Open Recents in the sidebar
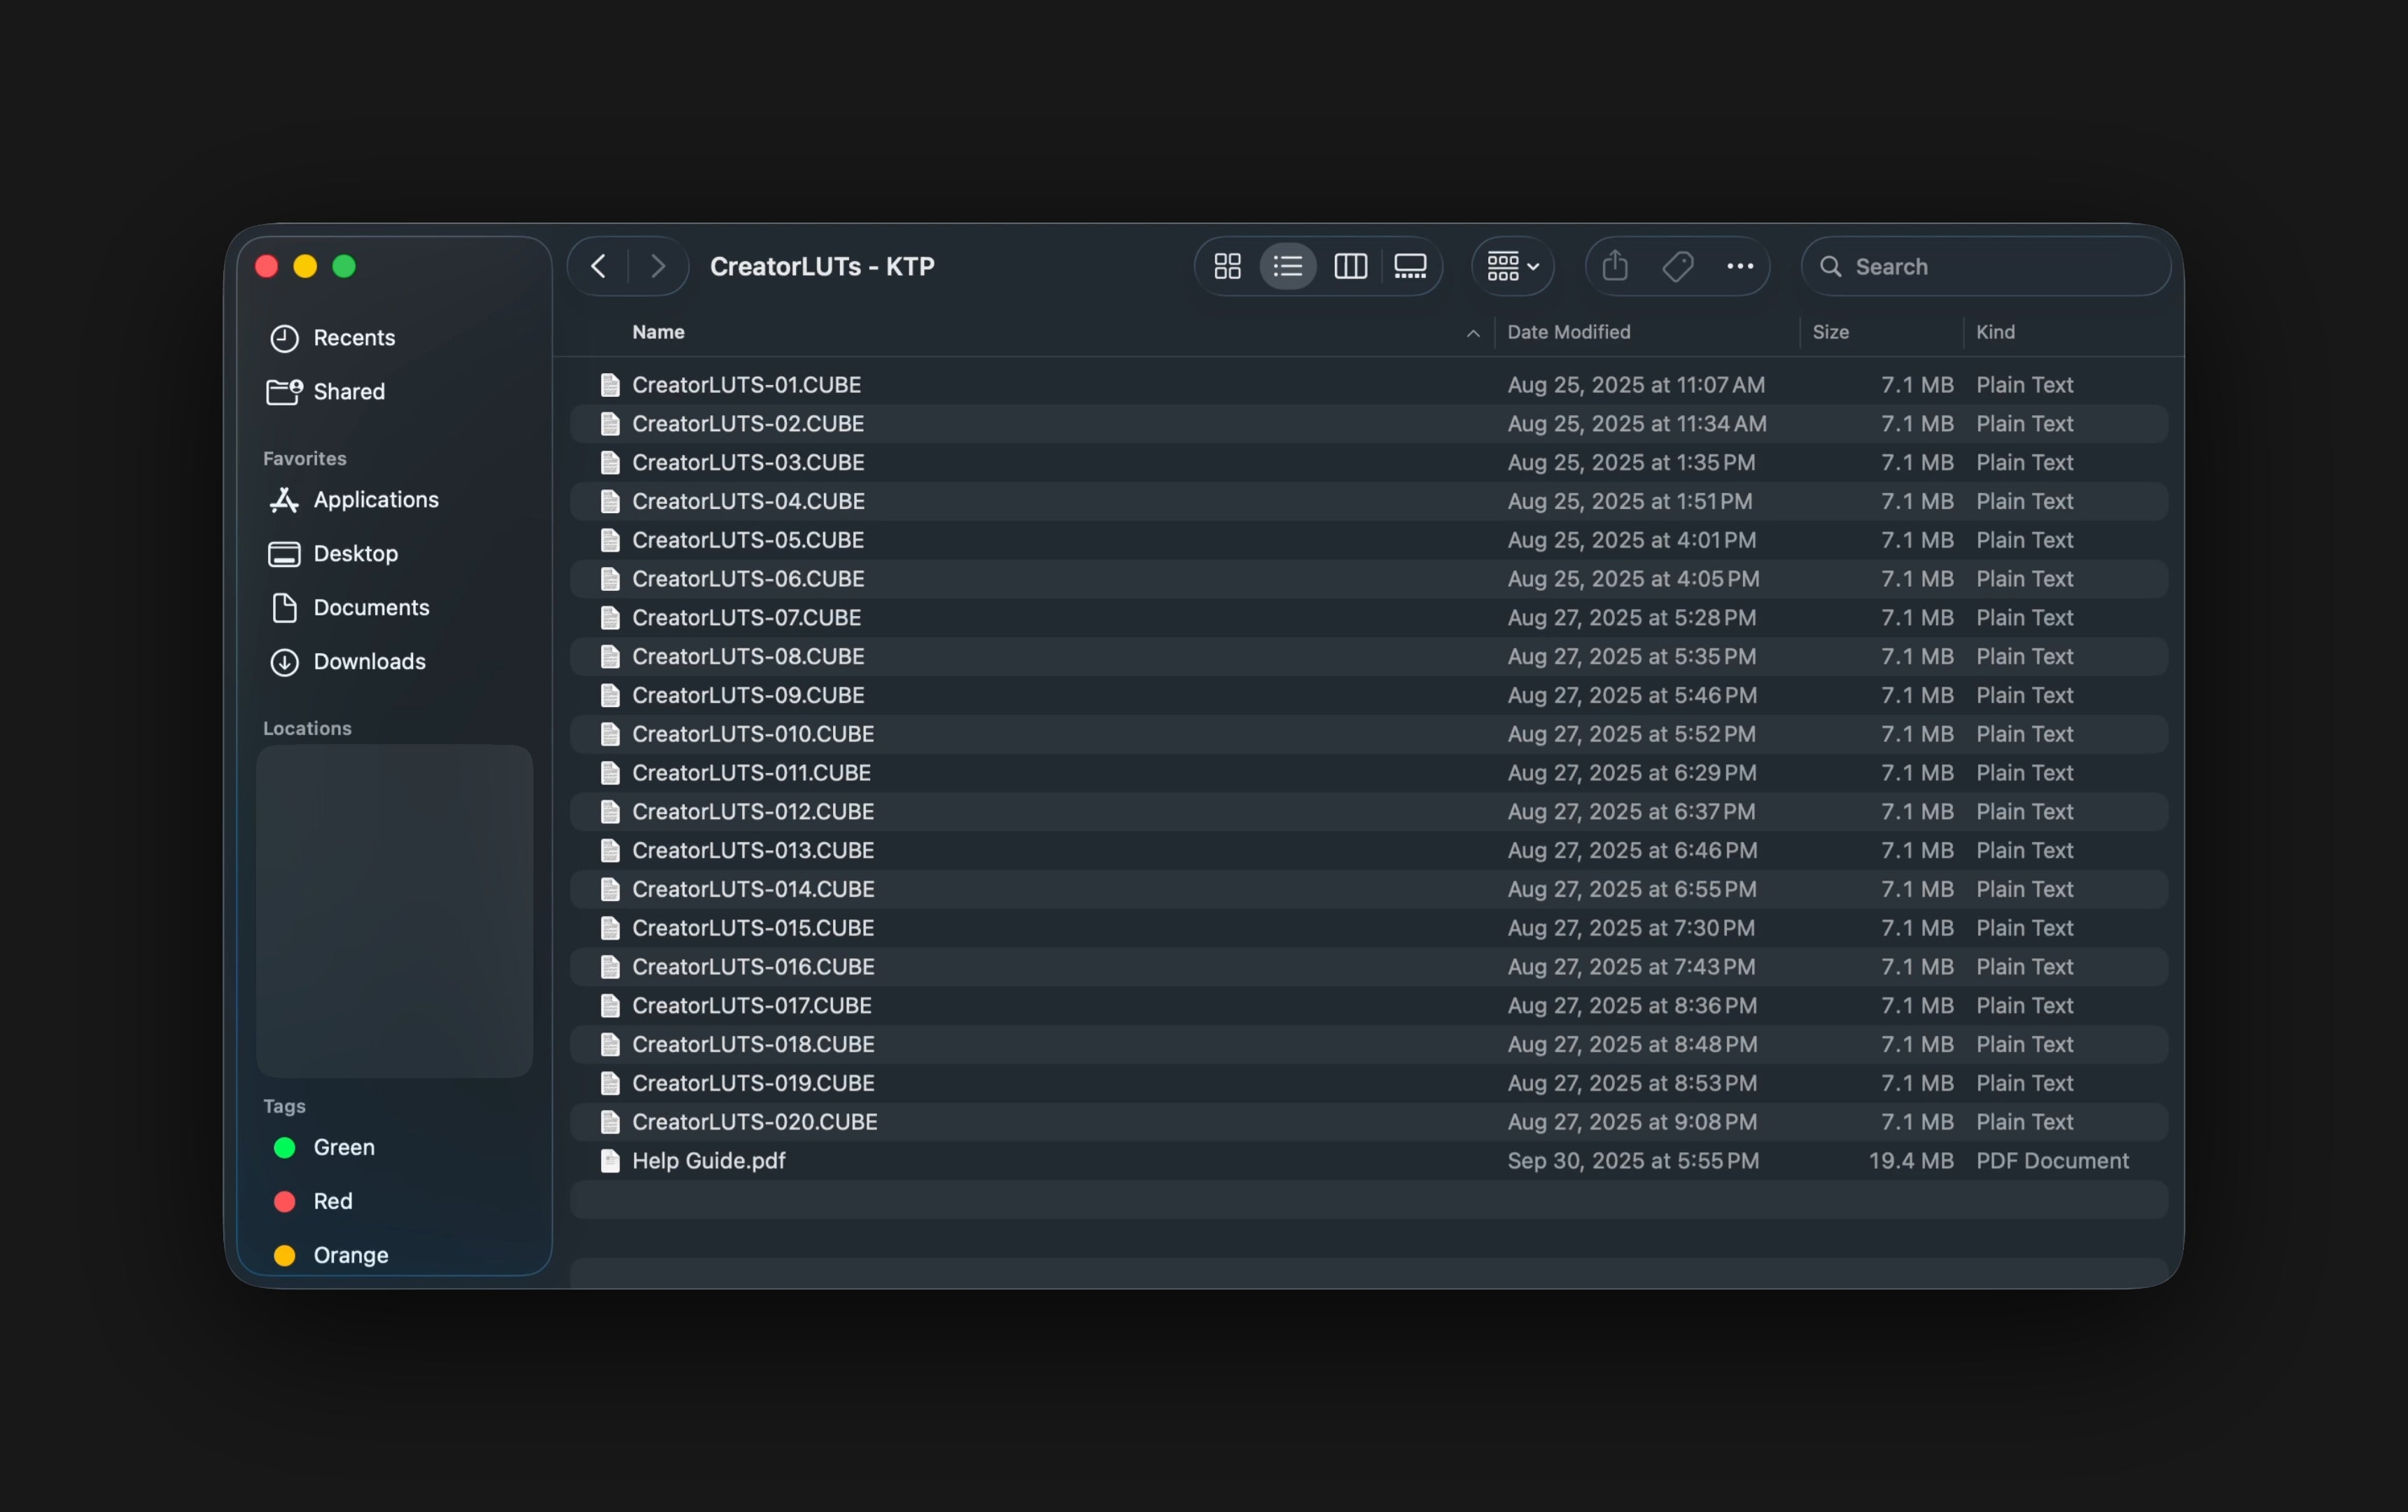 [353, 338]
